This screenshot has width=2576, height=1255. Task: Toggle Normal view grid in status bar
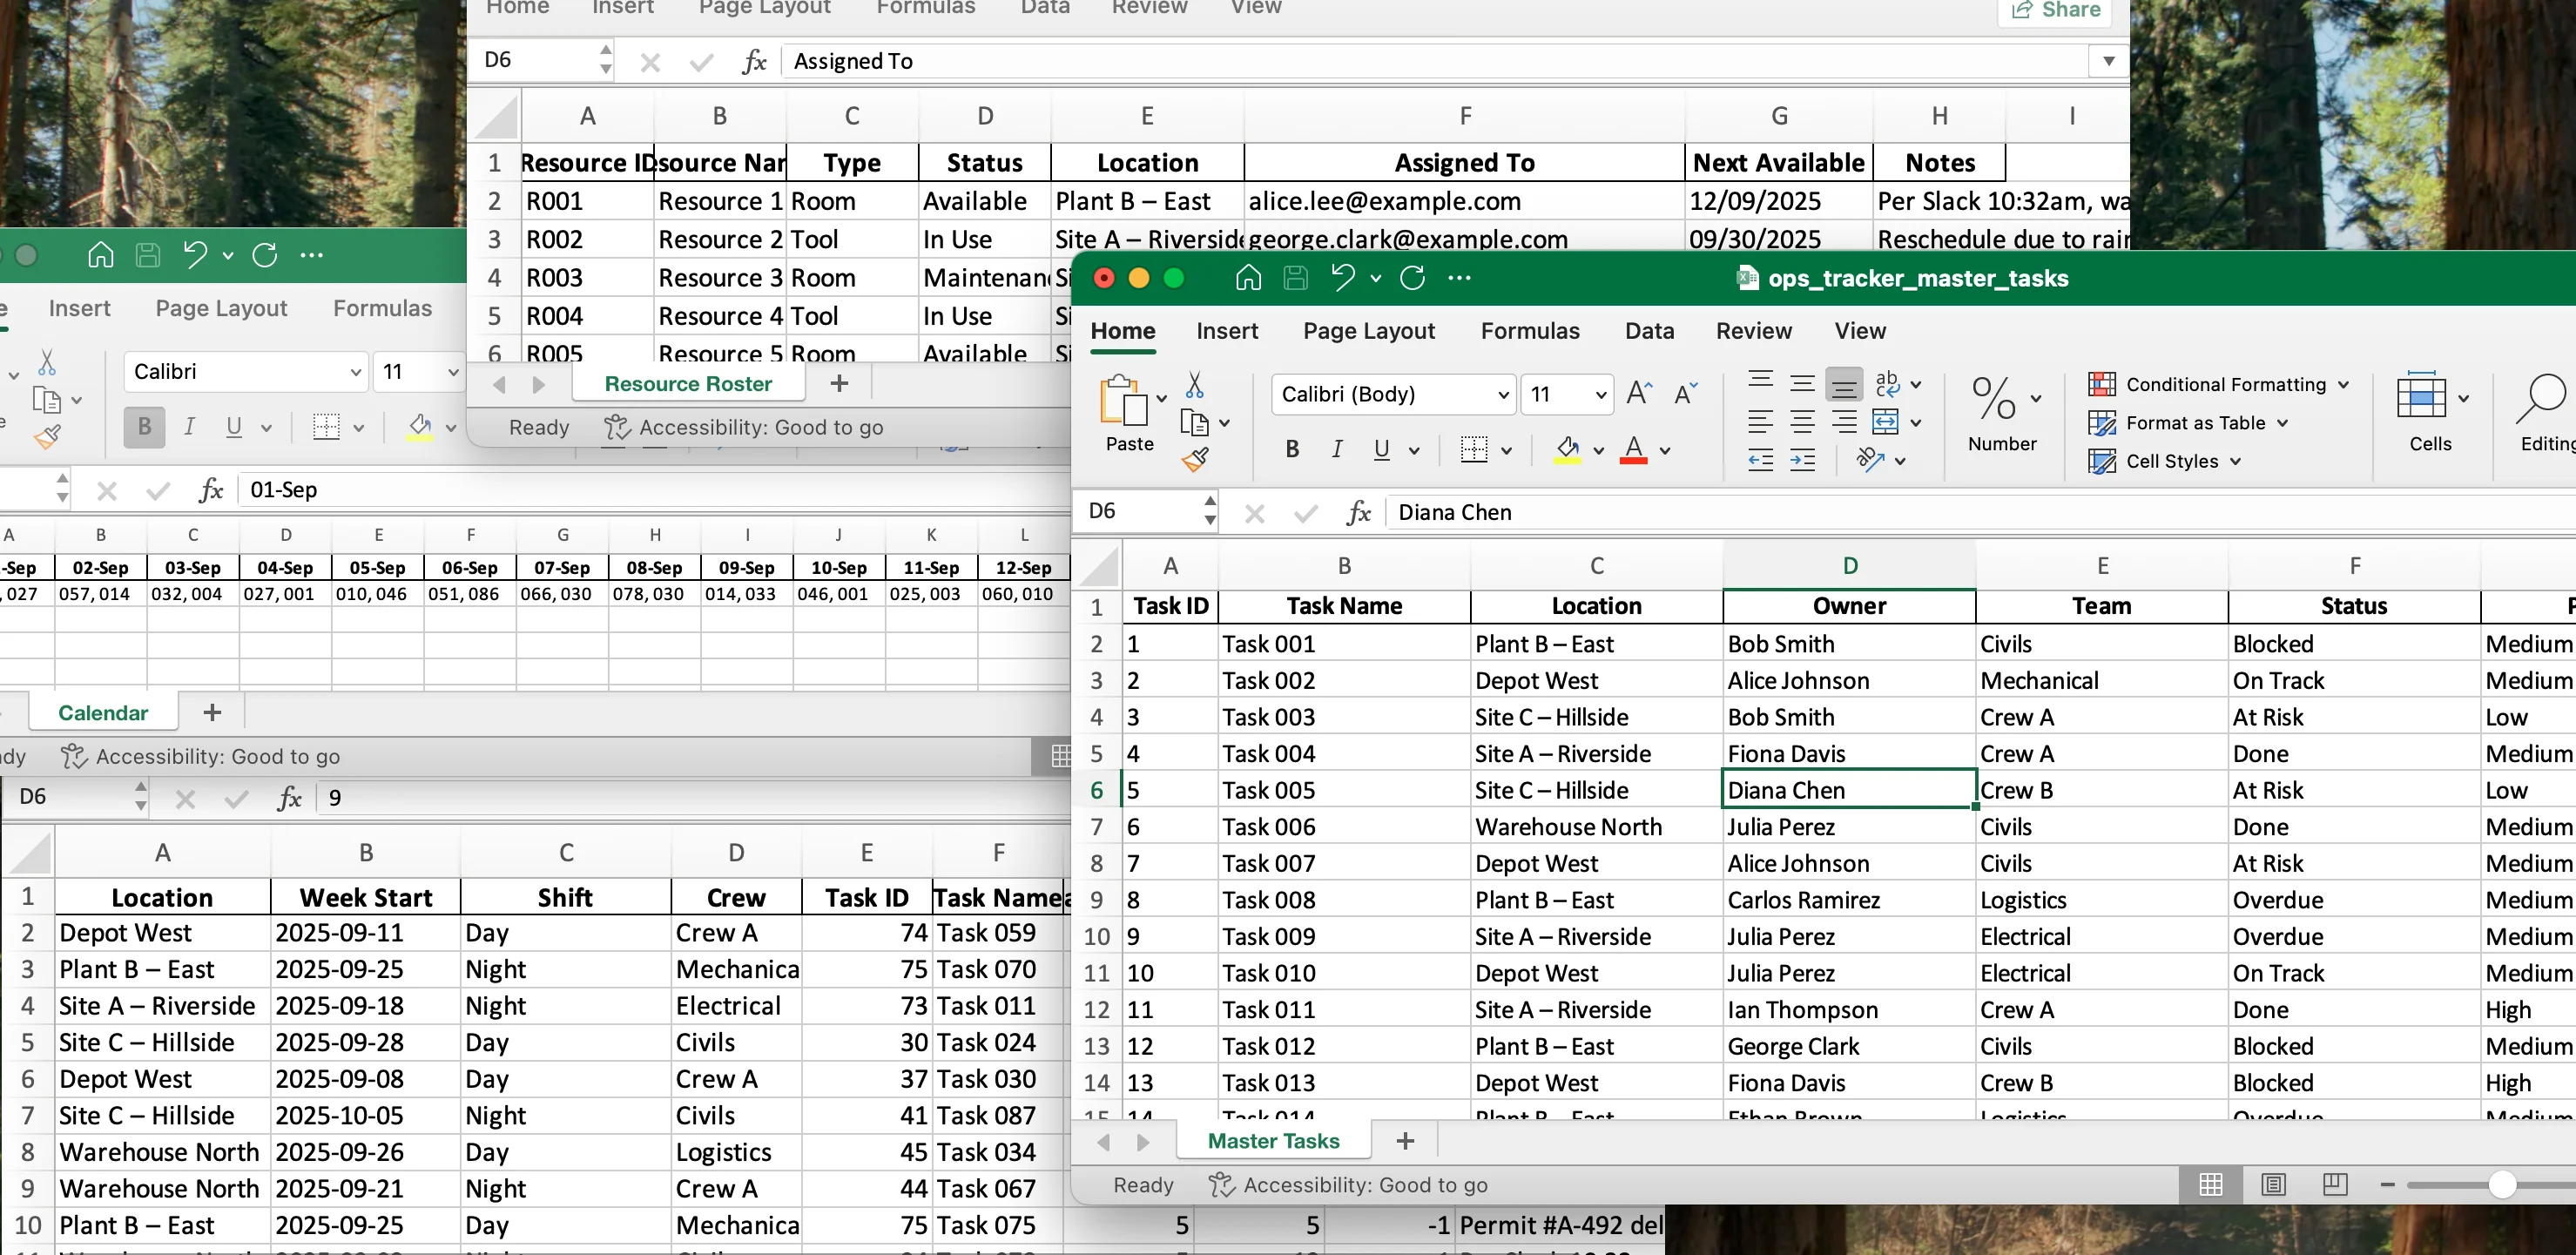click(2211, 1185)
